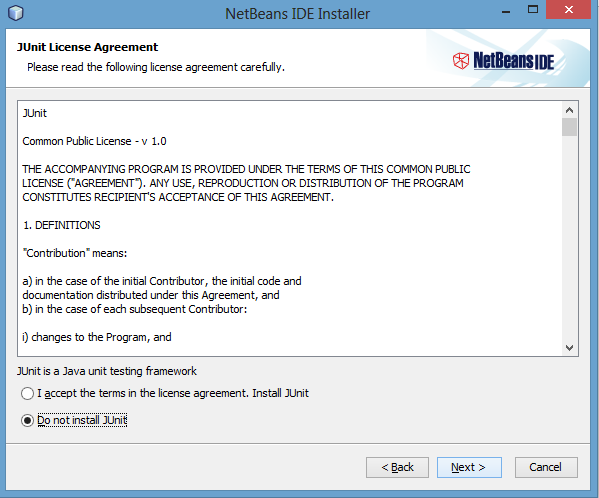Click the JUnit License Agreement heading

(x=87, y=47)
